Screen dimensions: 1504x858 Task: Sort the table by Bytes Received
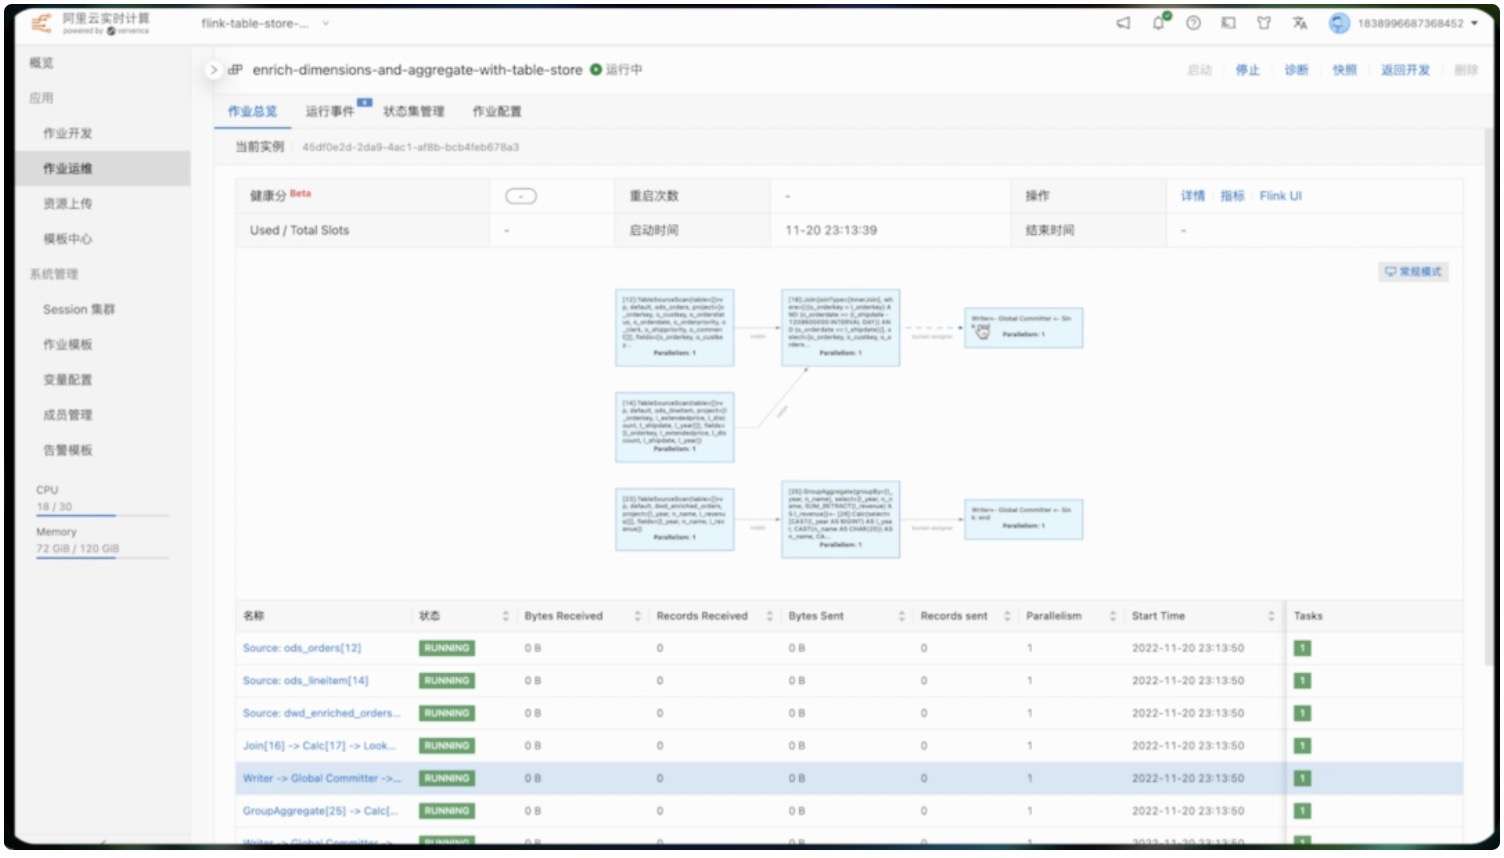click(637, 616)
